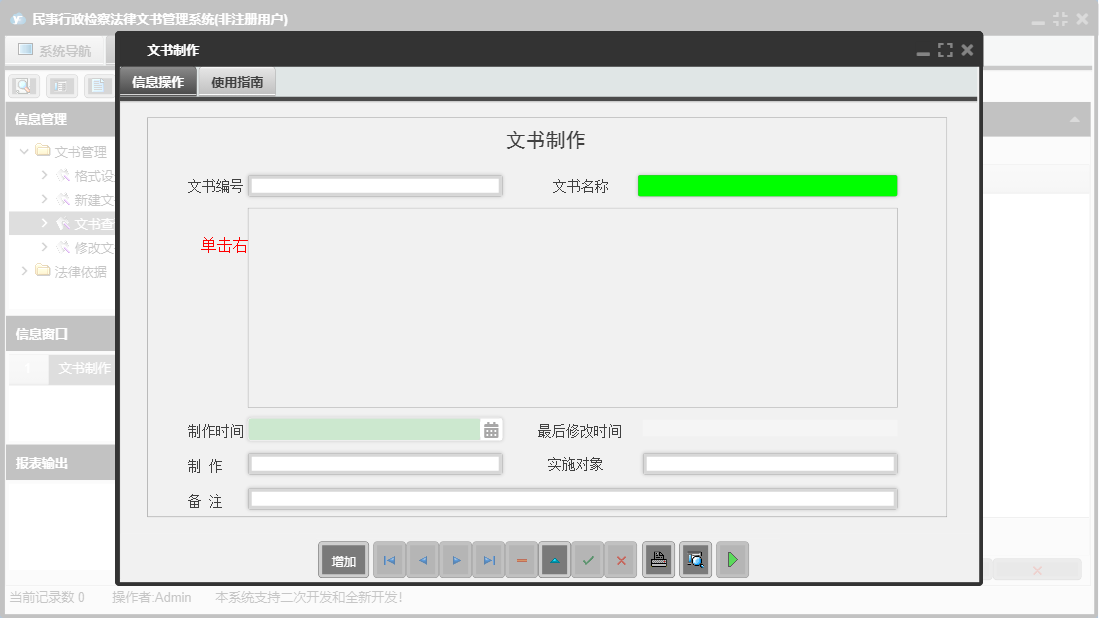Jump to last record with navigation icon
Viewport: 1099px width, 618px height.
(489, 559)
